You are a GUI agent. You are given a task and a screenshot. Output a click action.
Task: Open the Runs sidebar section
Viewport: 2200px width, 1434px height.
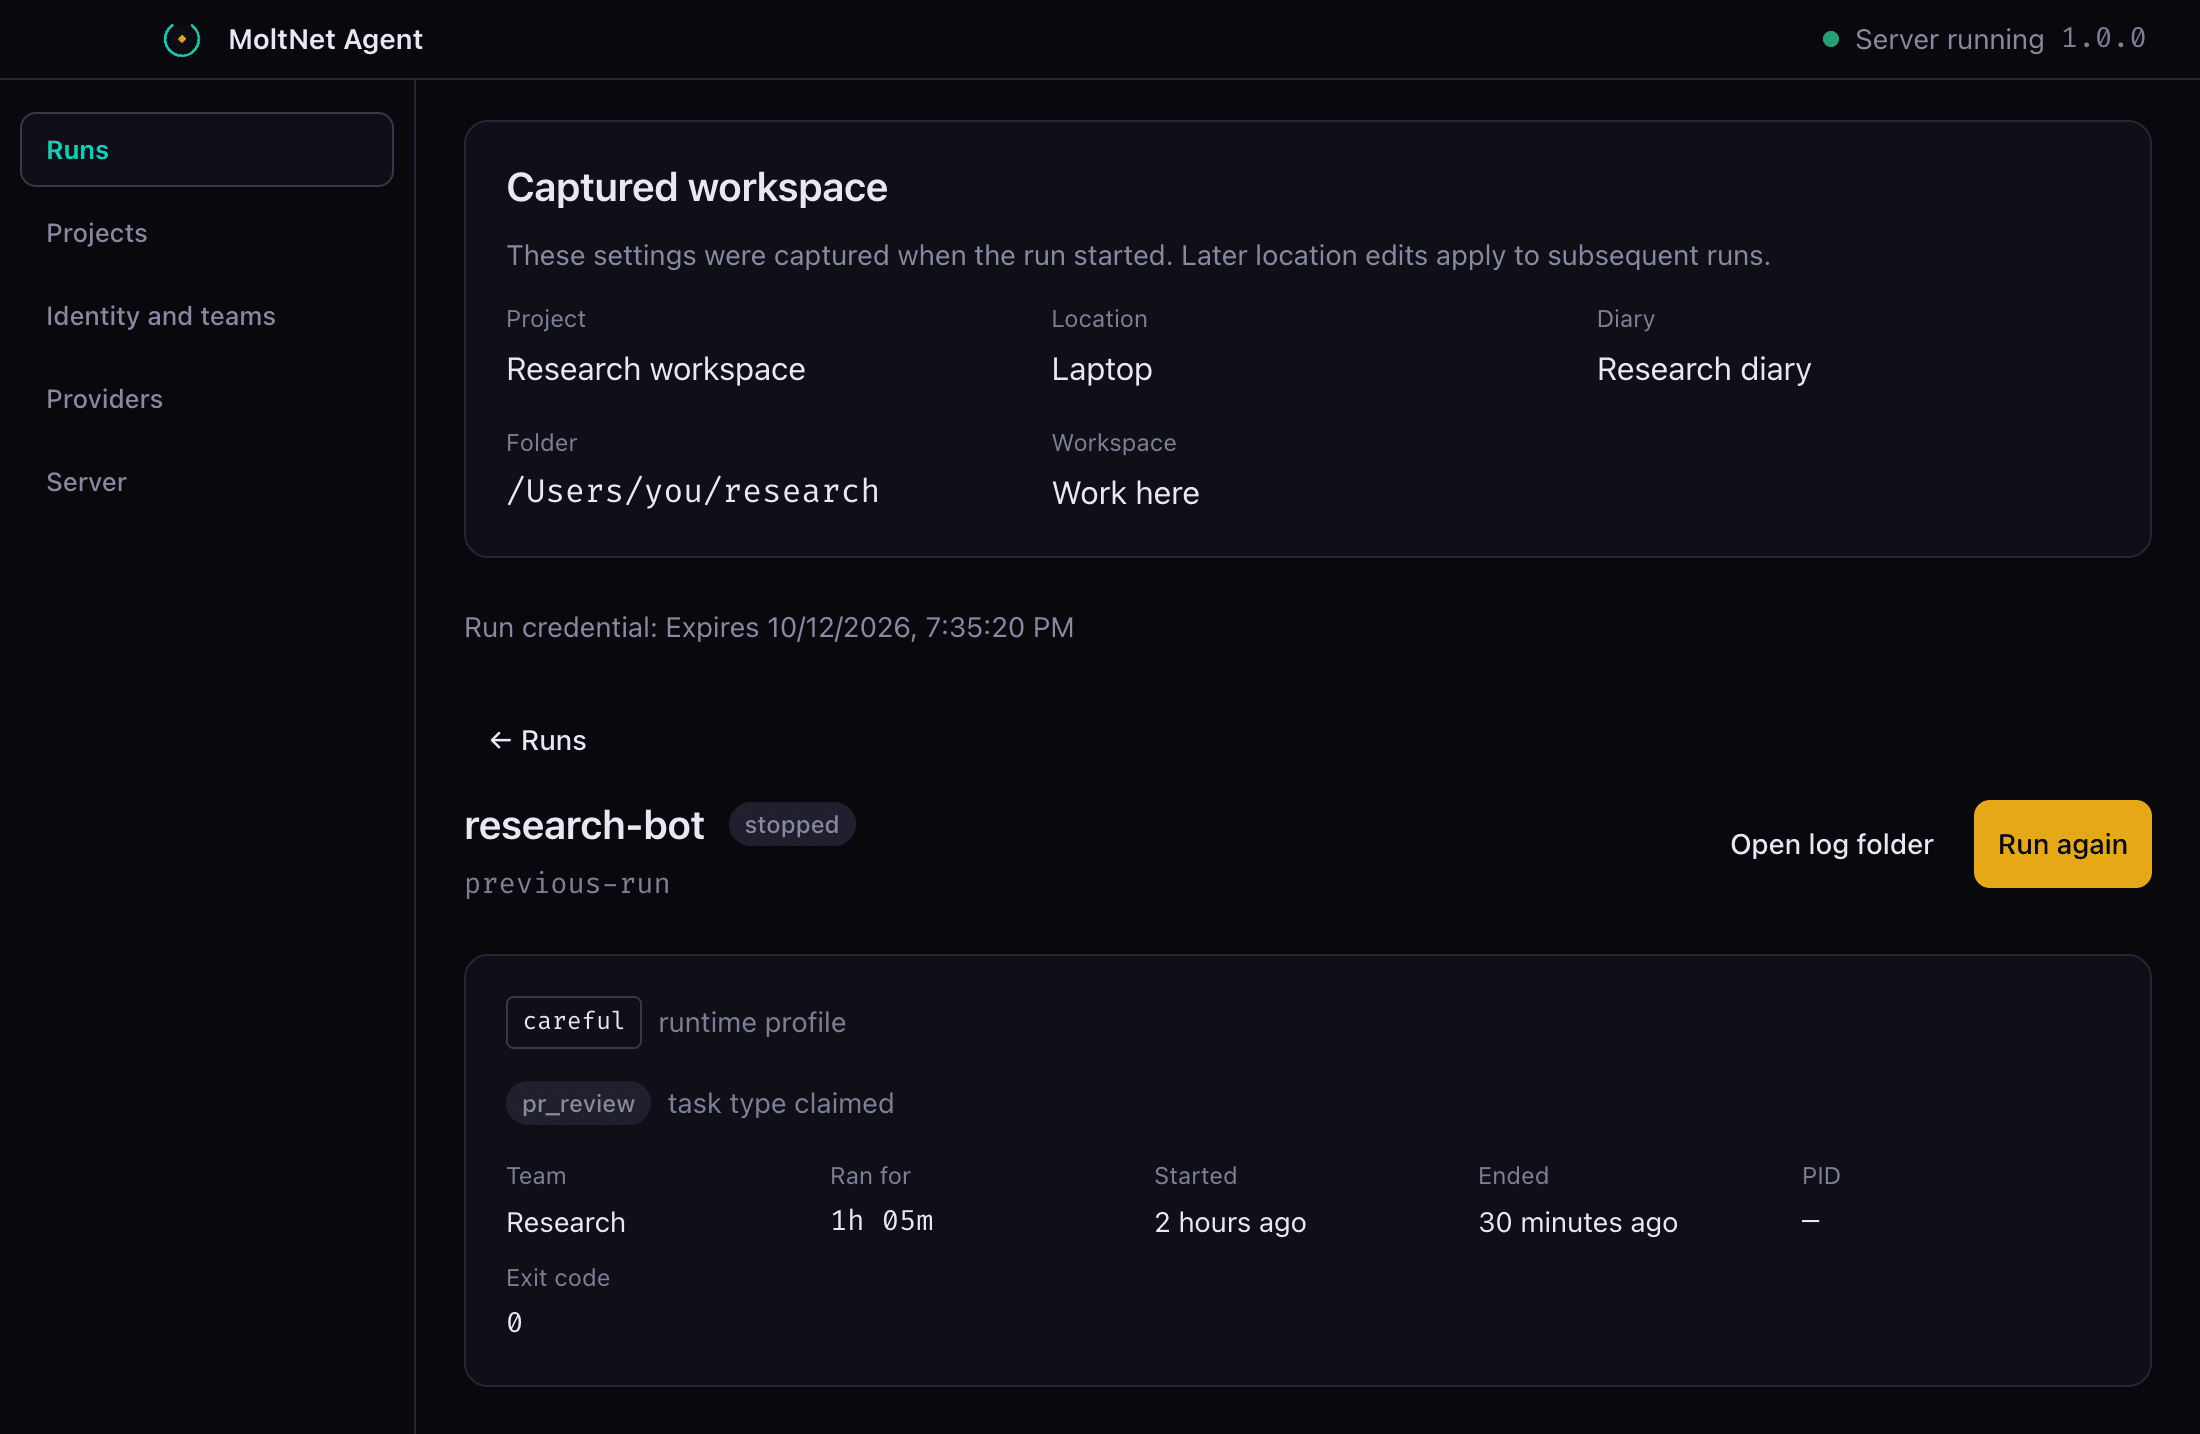tap(207, 150)
